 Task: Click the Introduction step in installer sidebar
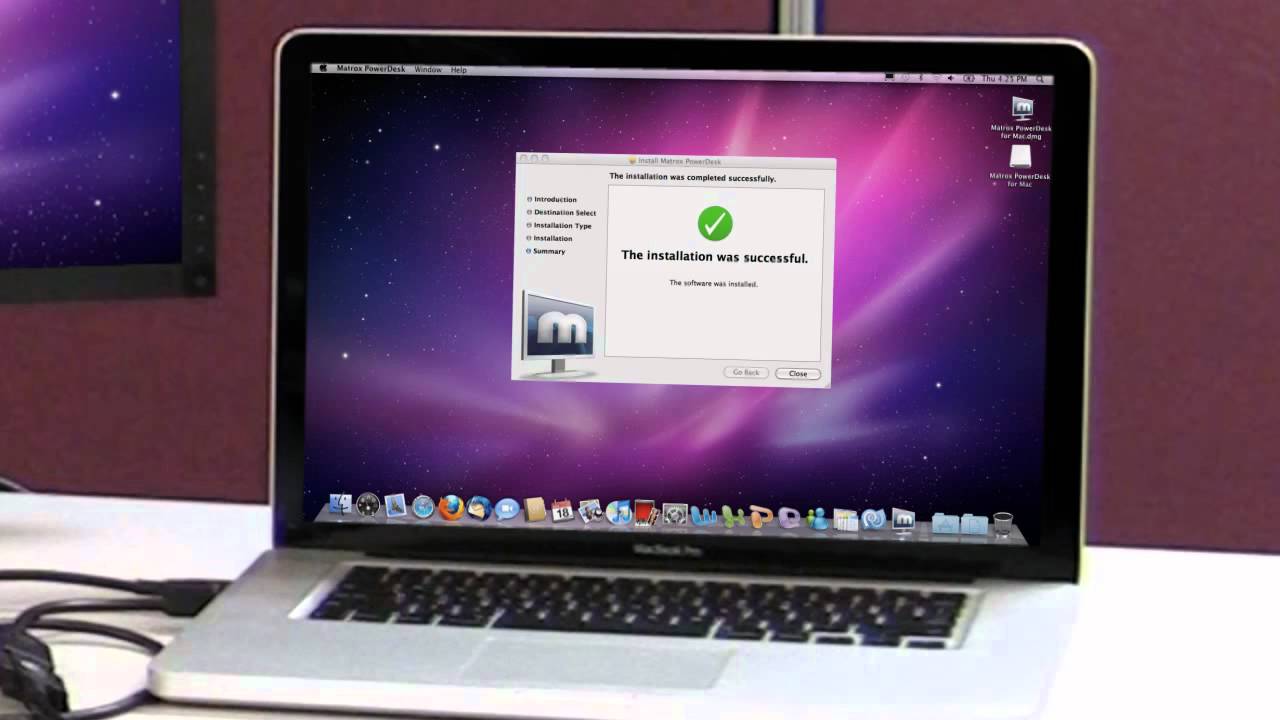(x=555, y=200)
